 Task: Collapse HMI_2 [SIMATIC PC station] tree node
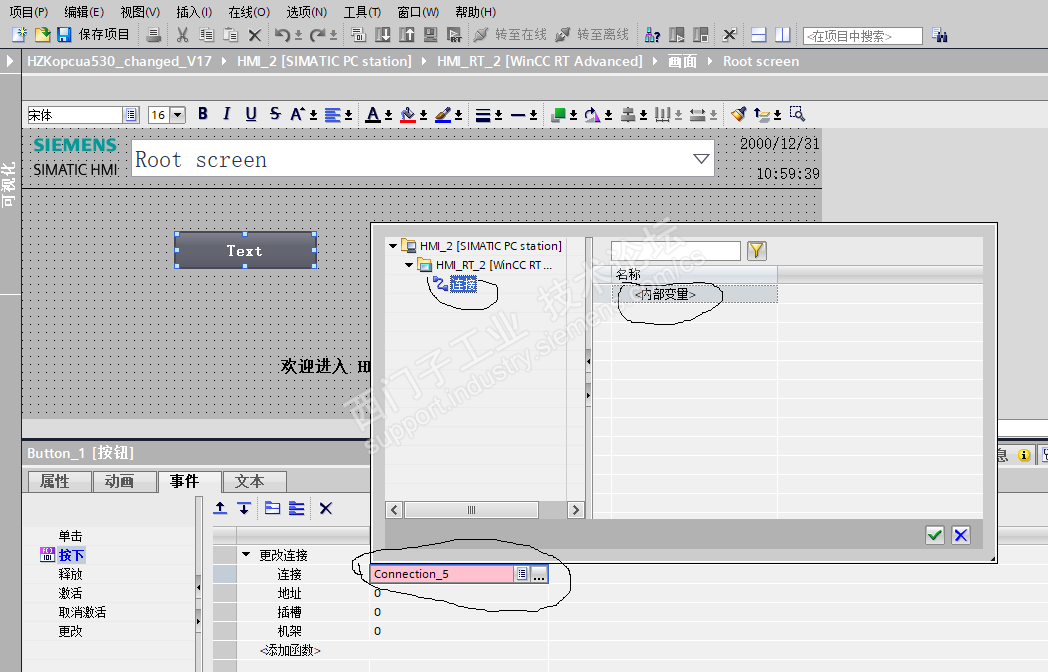click(393, 246)
